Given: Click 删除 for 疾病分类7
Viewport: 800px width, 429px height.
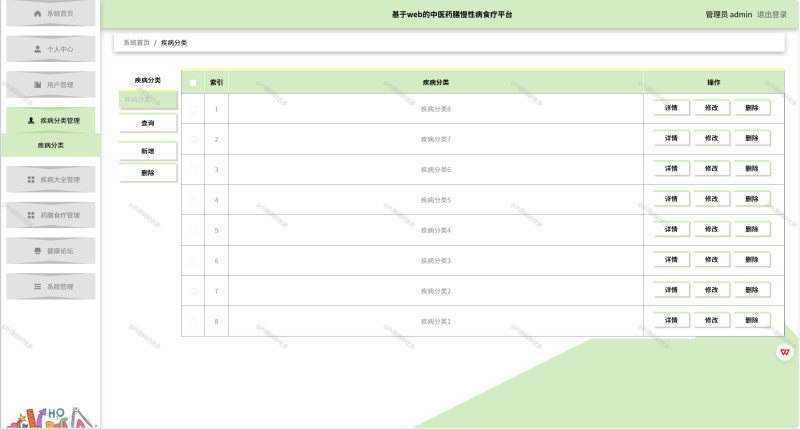Looking at the screenshot, I should [x=752, y=138].
